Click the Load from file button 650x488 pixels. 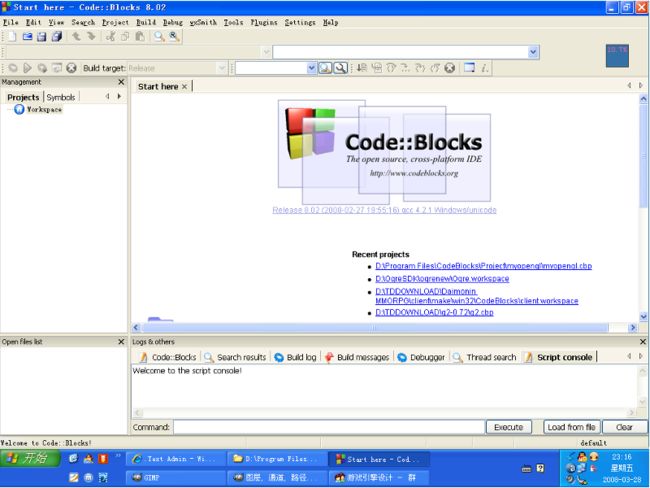[571, 427]
